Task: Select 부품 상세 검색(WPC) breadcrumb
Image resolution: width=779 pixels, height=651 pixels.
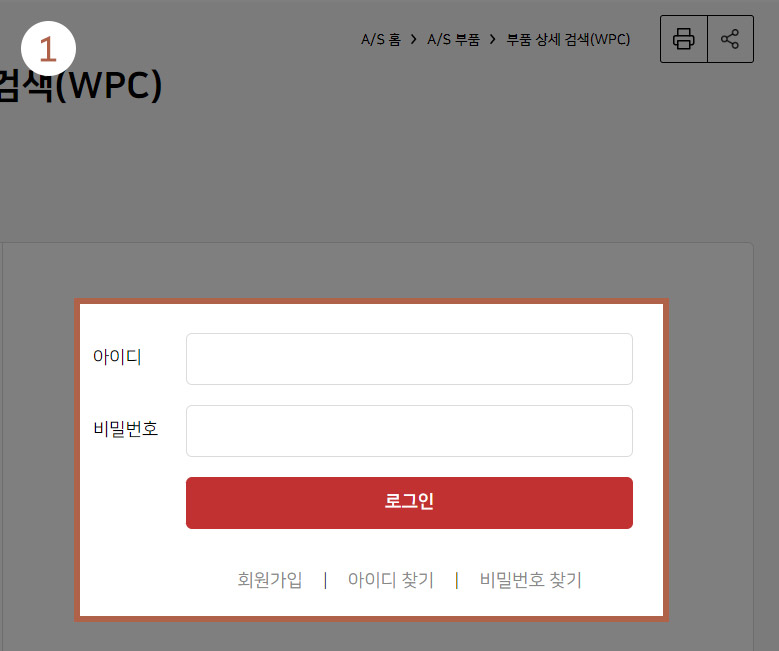Action: tap(568, 39)
